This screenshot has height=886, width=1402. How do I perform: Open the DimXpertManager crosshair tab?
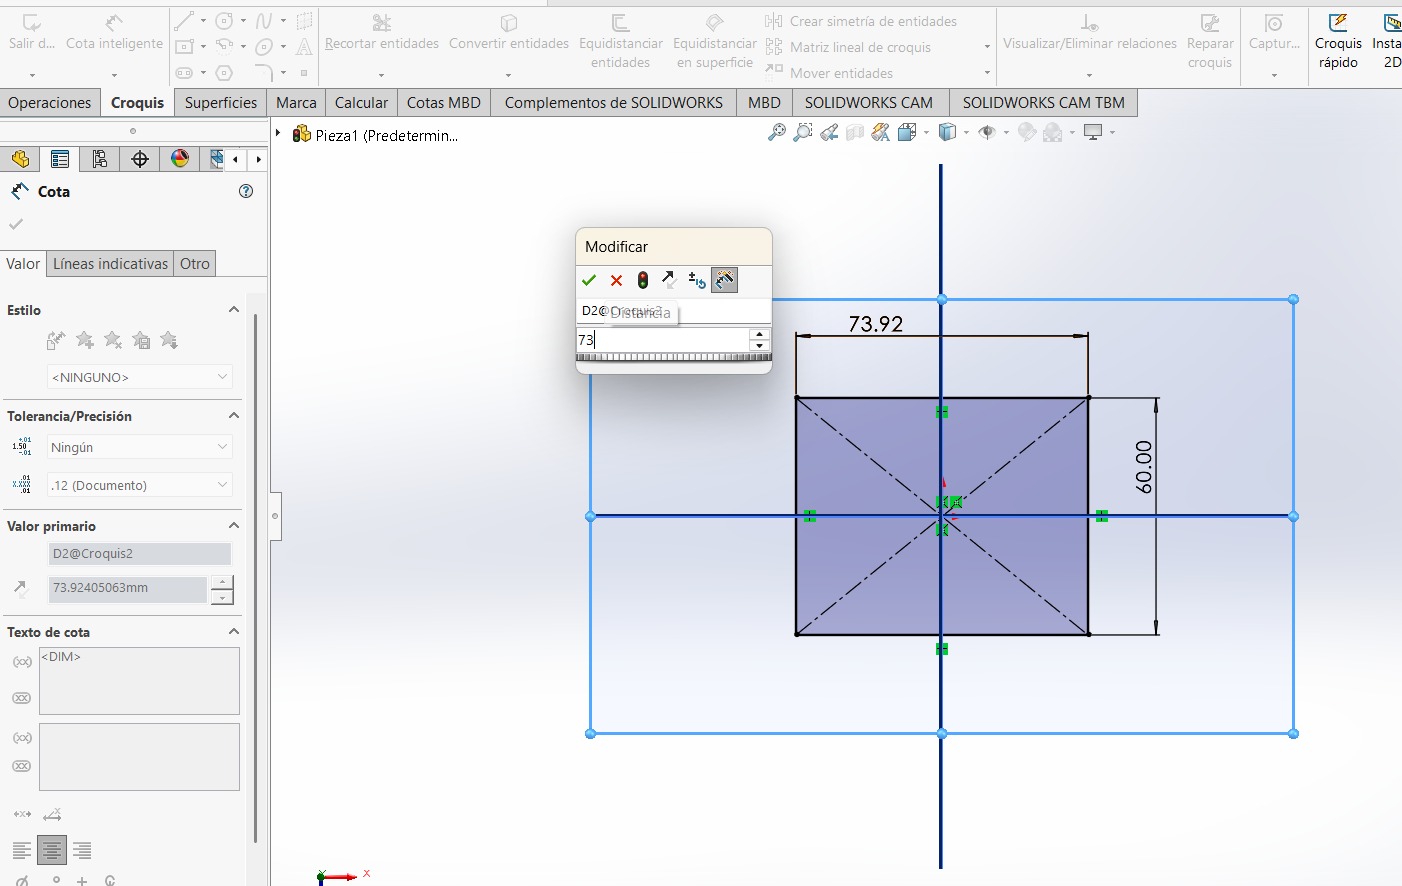[x=140, y=159]
